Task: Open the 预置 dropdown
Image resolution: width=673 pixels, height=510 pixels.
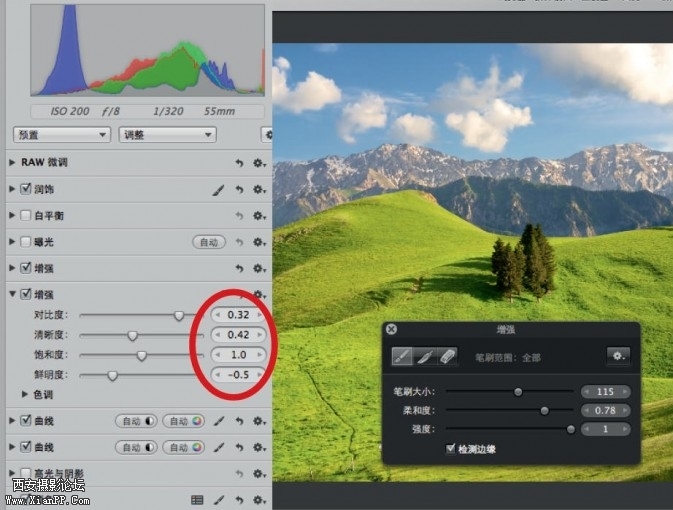Action: point(62,134)
